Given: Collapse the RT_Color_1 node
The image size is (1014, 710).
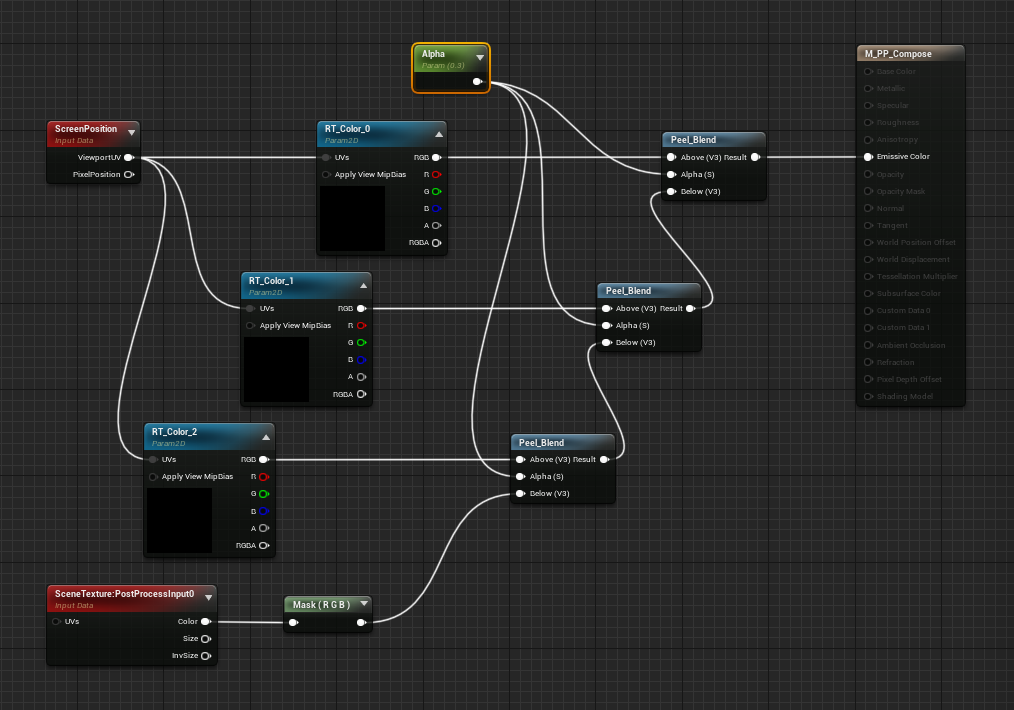Looking at the screenshot, I should click(363, 286).
